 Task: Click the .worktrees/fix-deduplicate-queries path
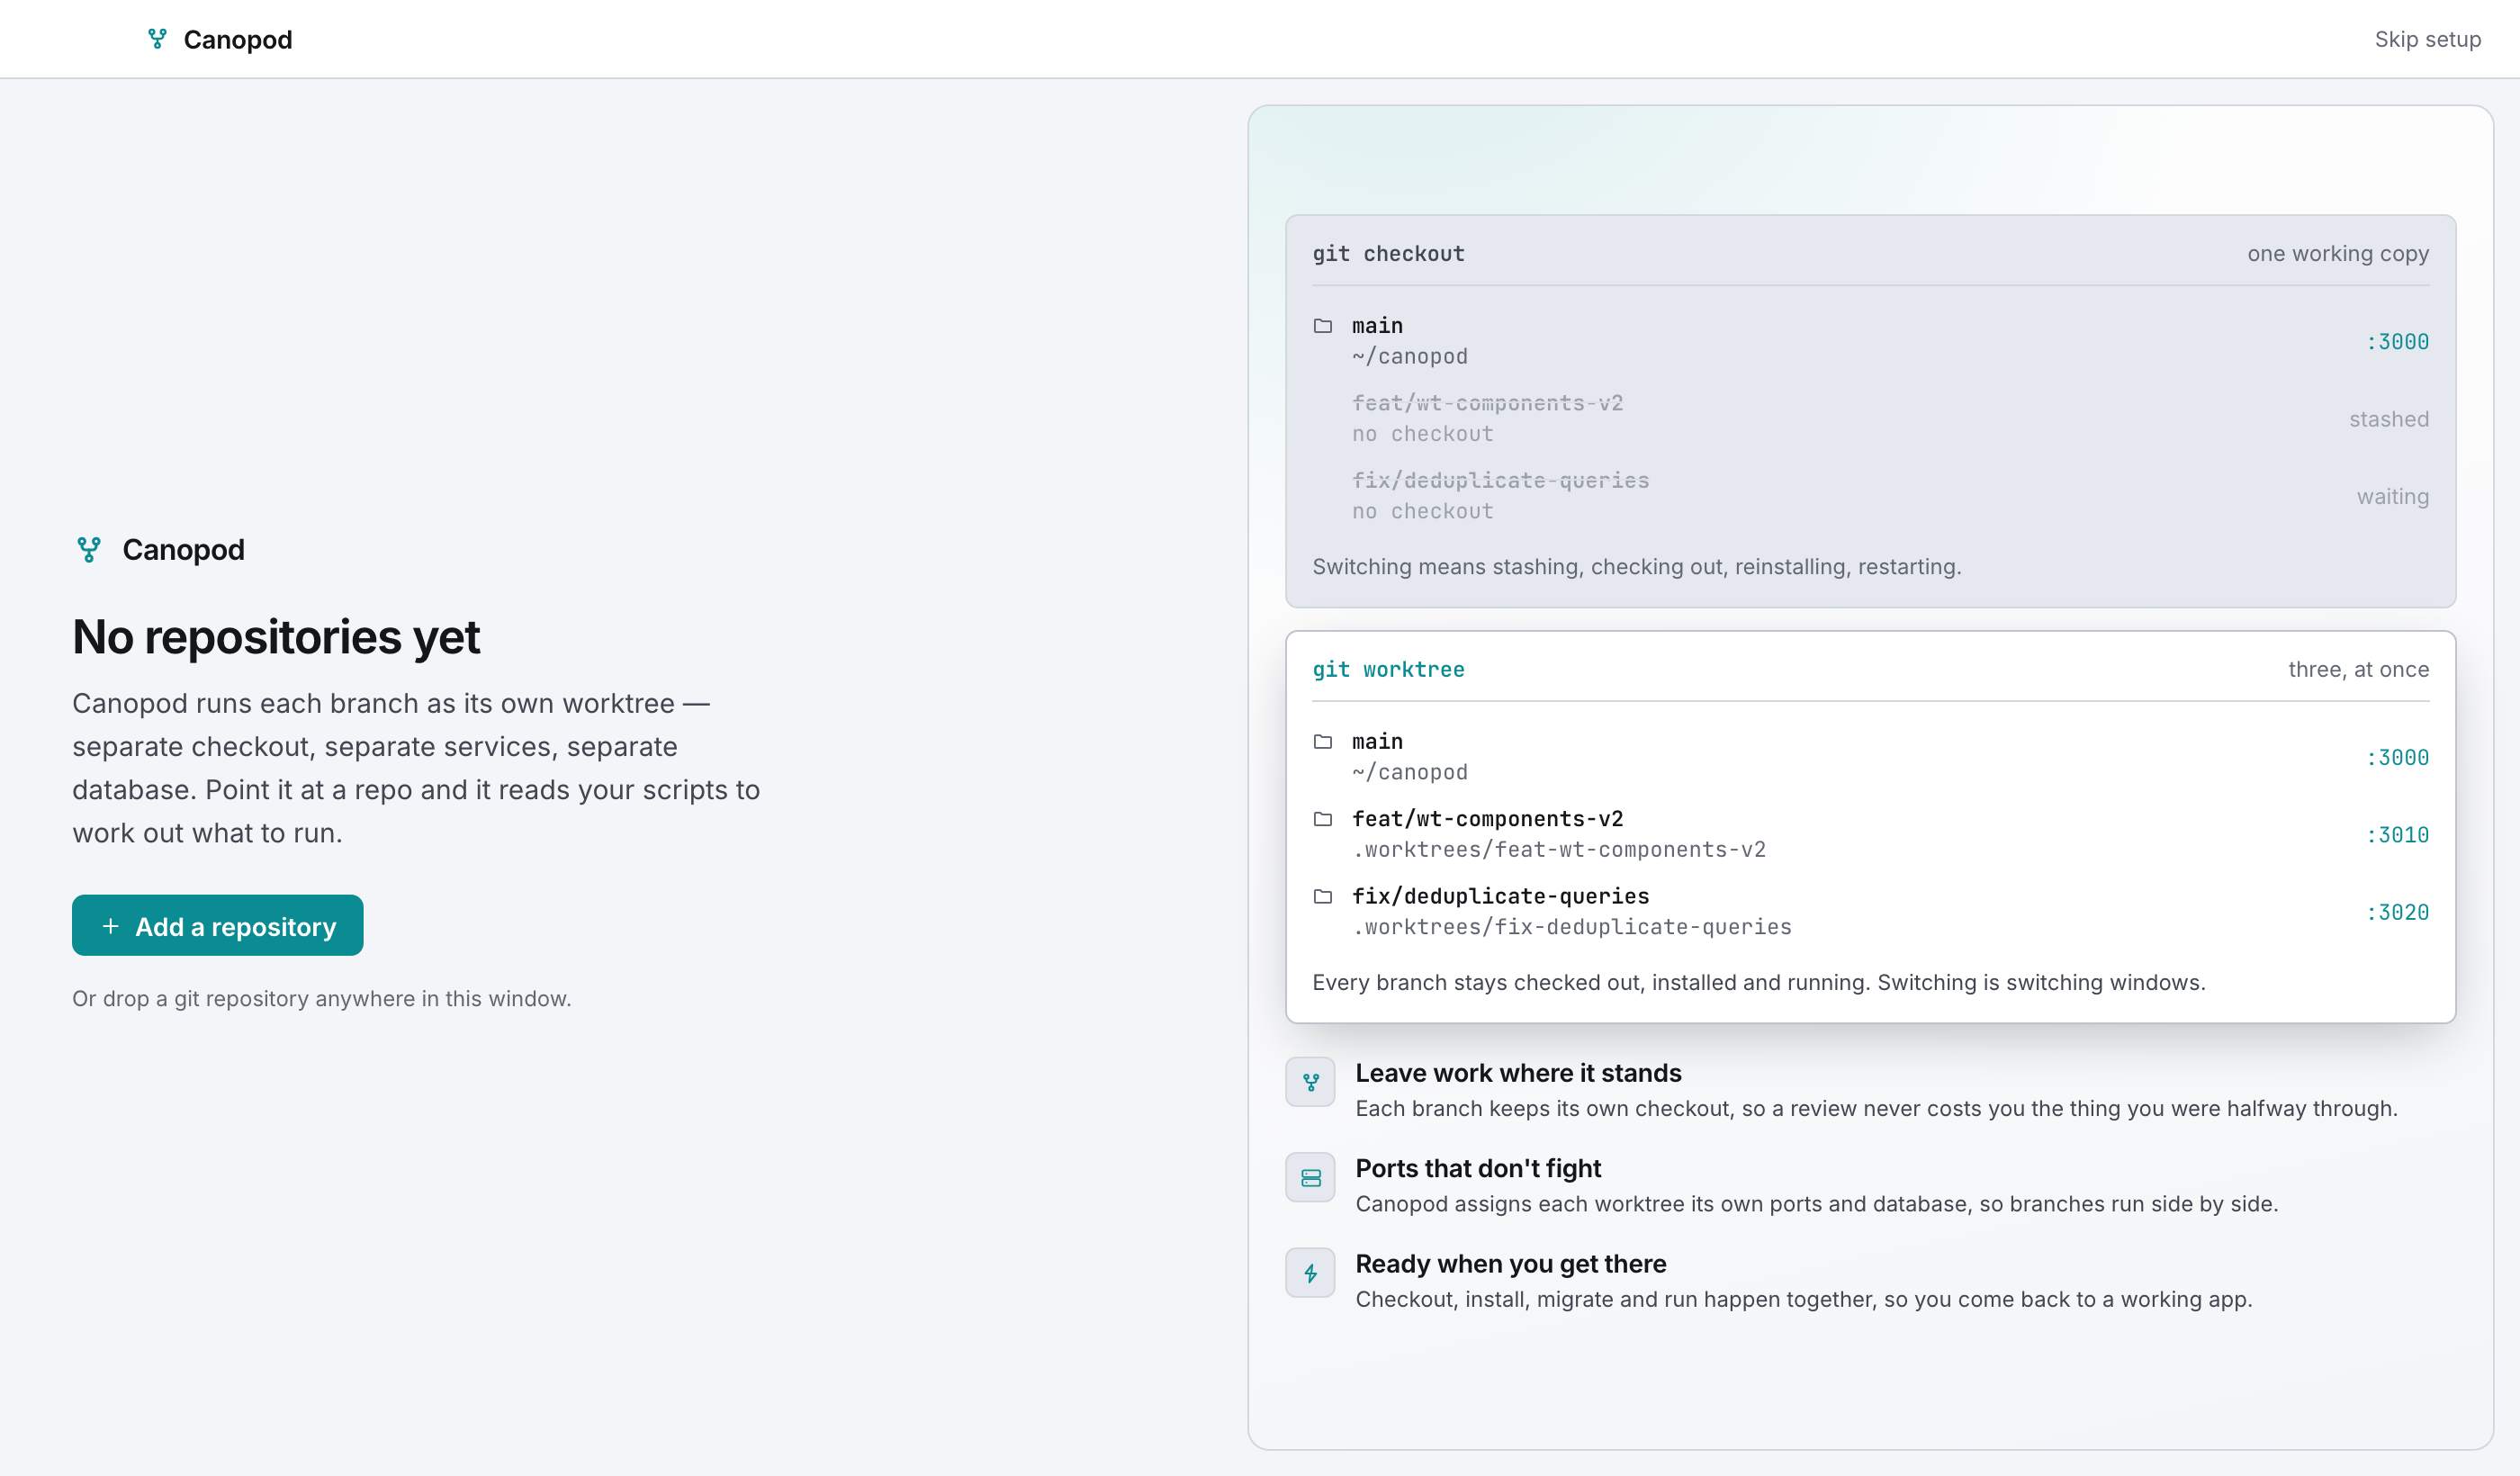(1572, 927)
